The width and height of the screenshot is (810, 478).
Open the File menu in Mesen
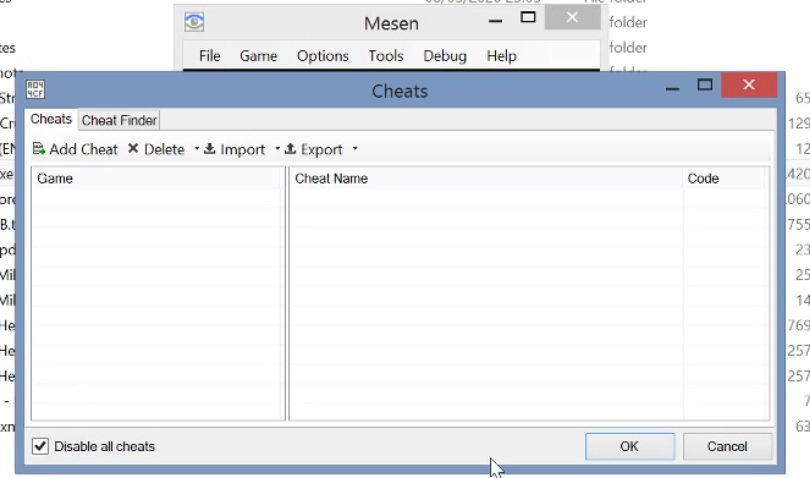click(x=210, y=56)
